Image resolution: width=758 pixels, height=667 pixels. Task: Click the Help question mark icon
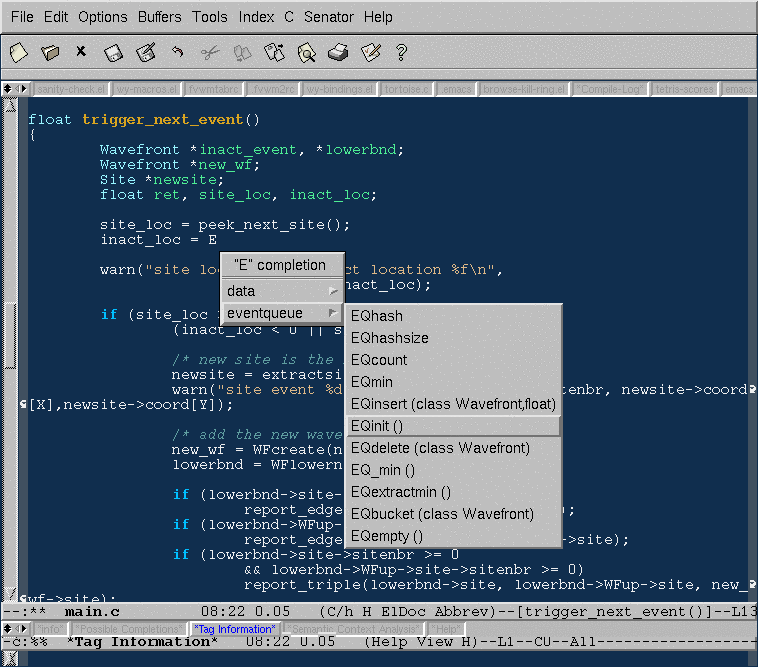402,51
